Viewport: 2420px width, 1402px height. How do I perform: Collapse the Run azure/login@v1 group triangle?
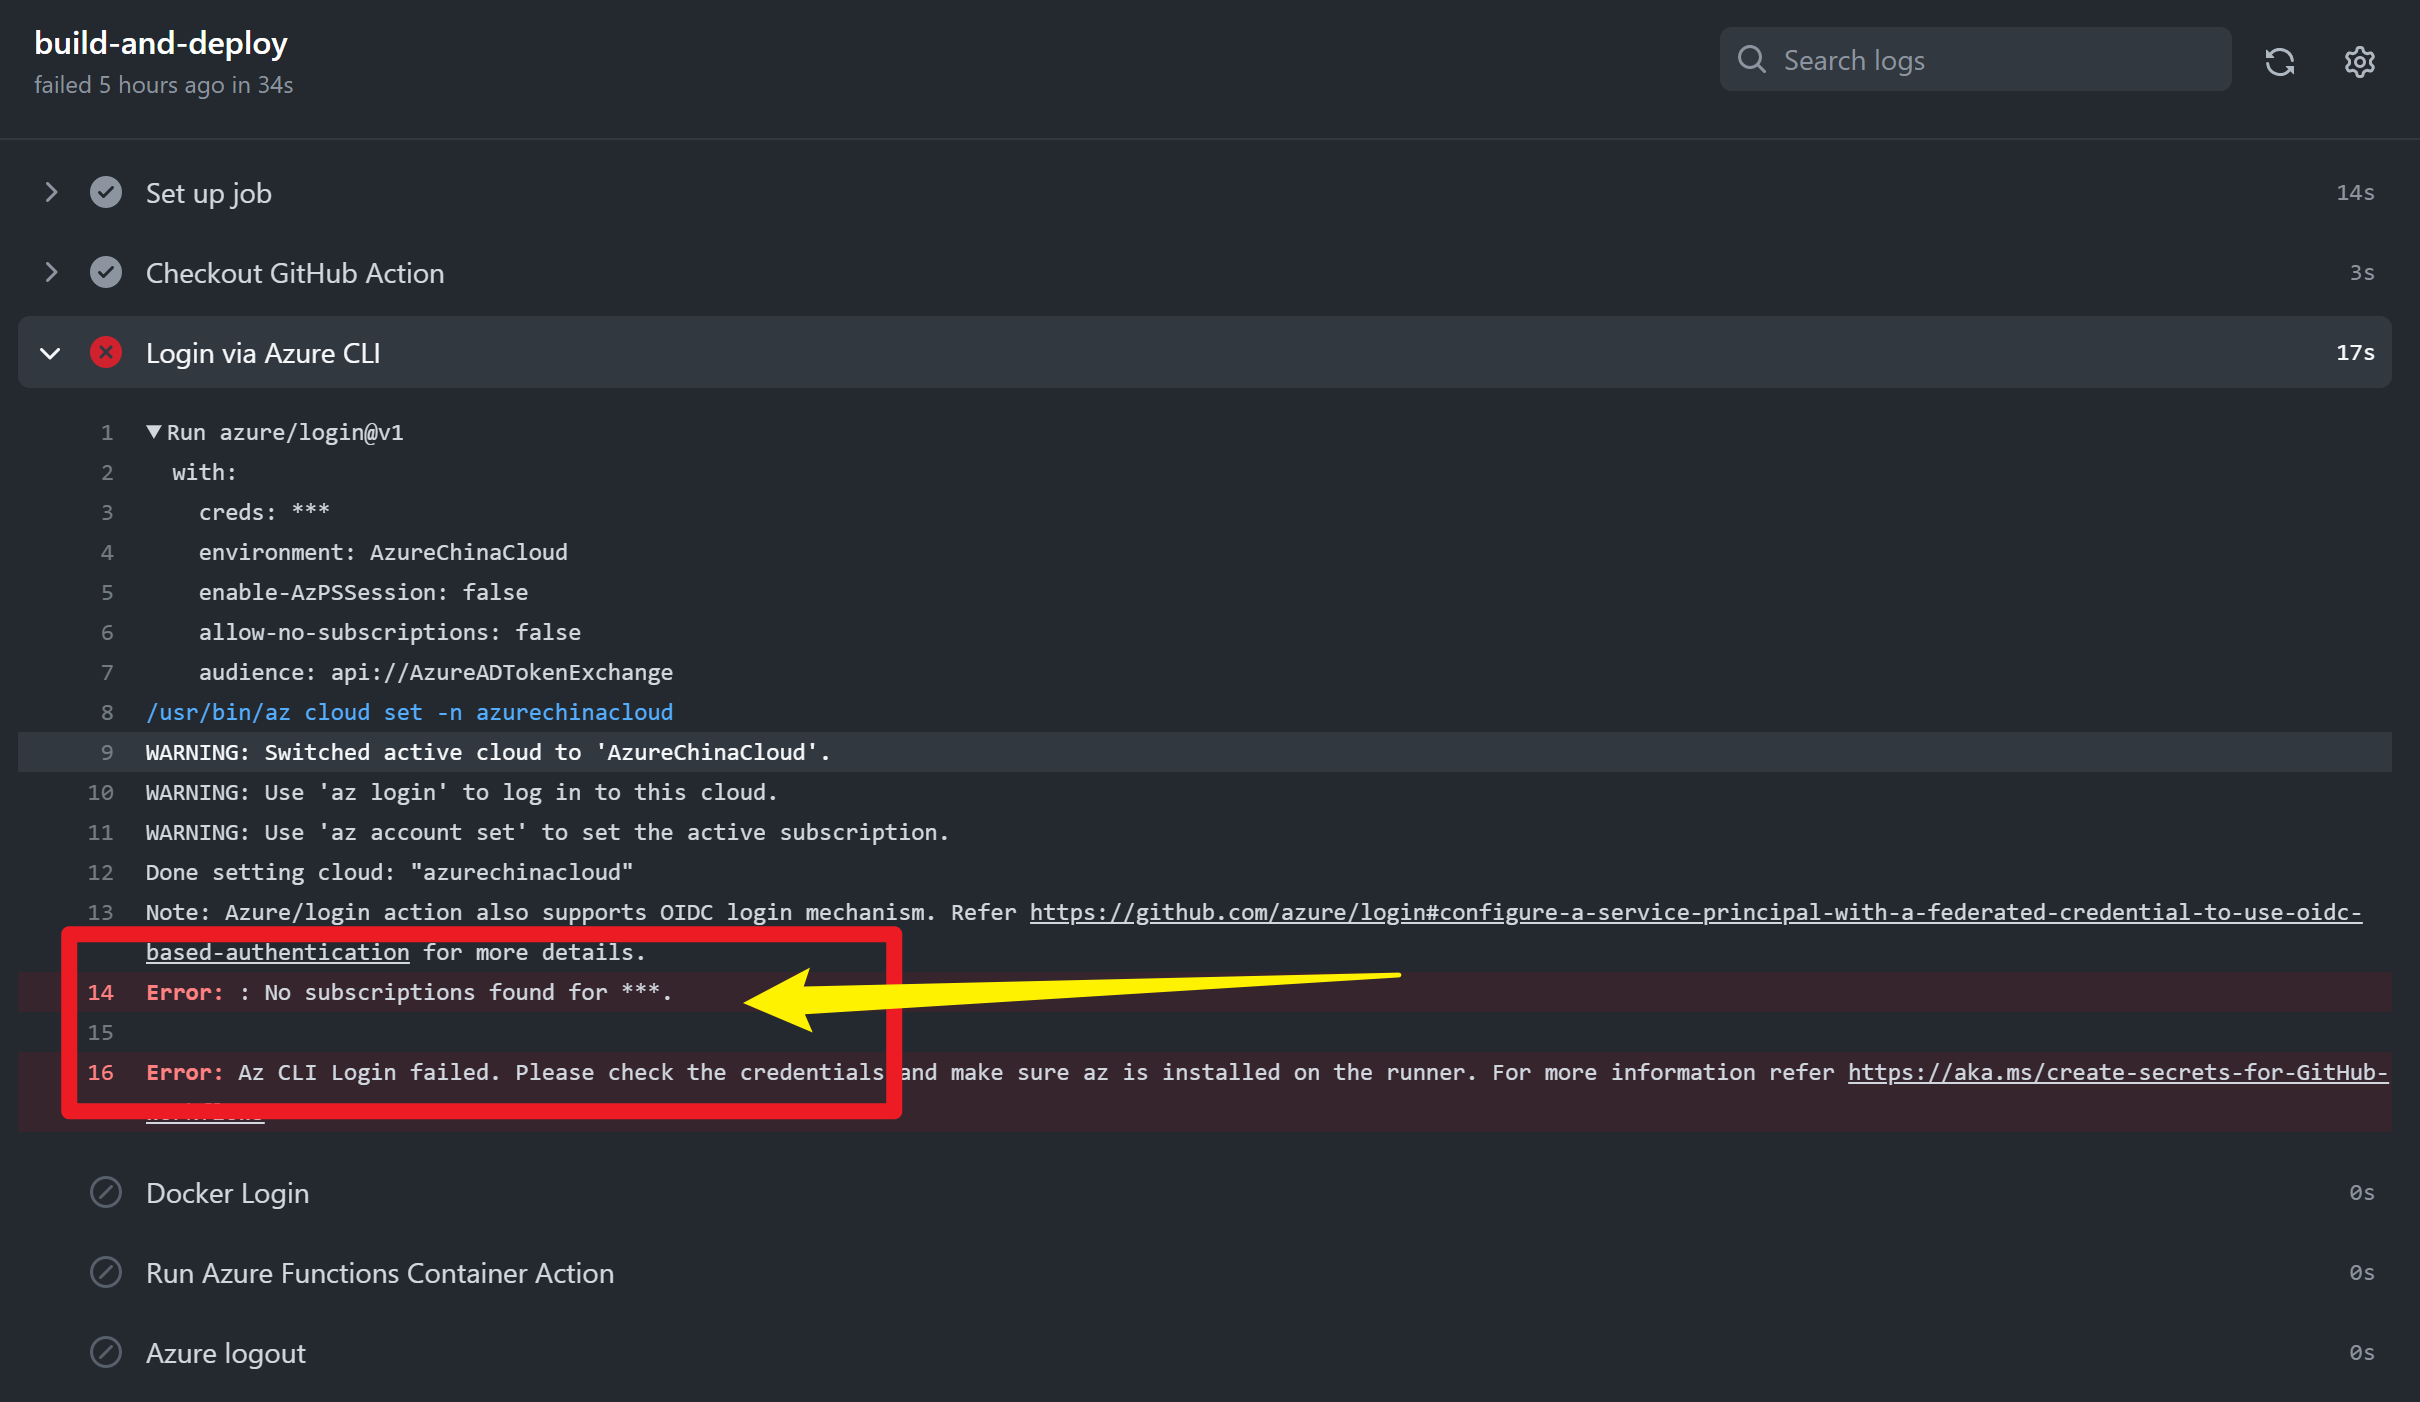click(x=154, y=432)
